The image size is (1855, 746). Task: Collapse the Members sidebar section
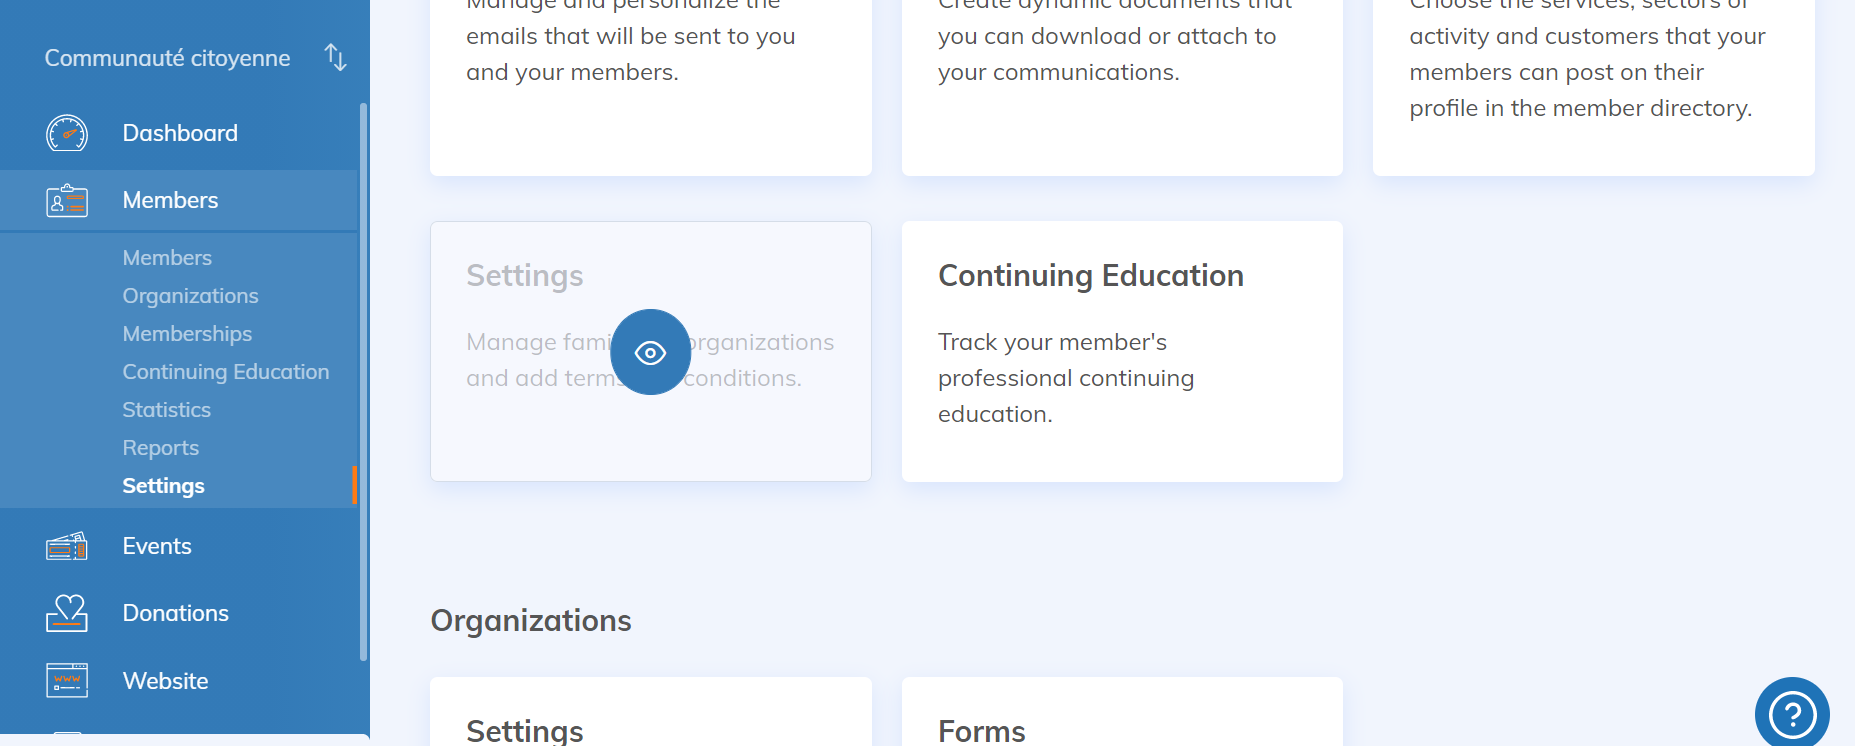click(x=170, y=200)
